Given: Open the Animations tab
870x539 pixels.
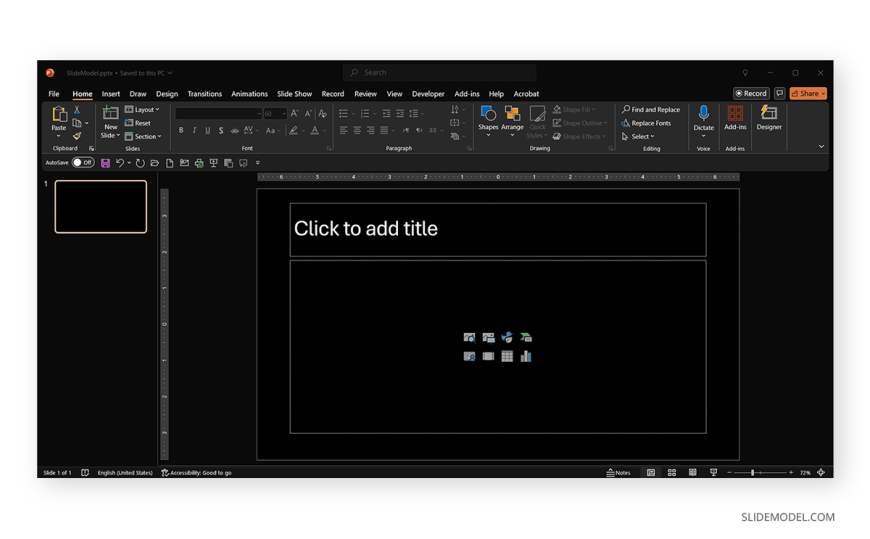Looking at the screenshot, I should (x=249, y=94).
